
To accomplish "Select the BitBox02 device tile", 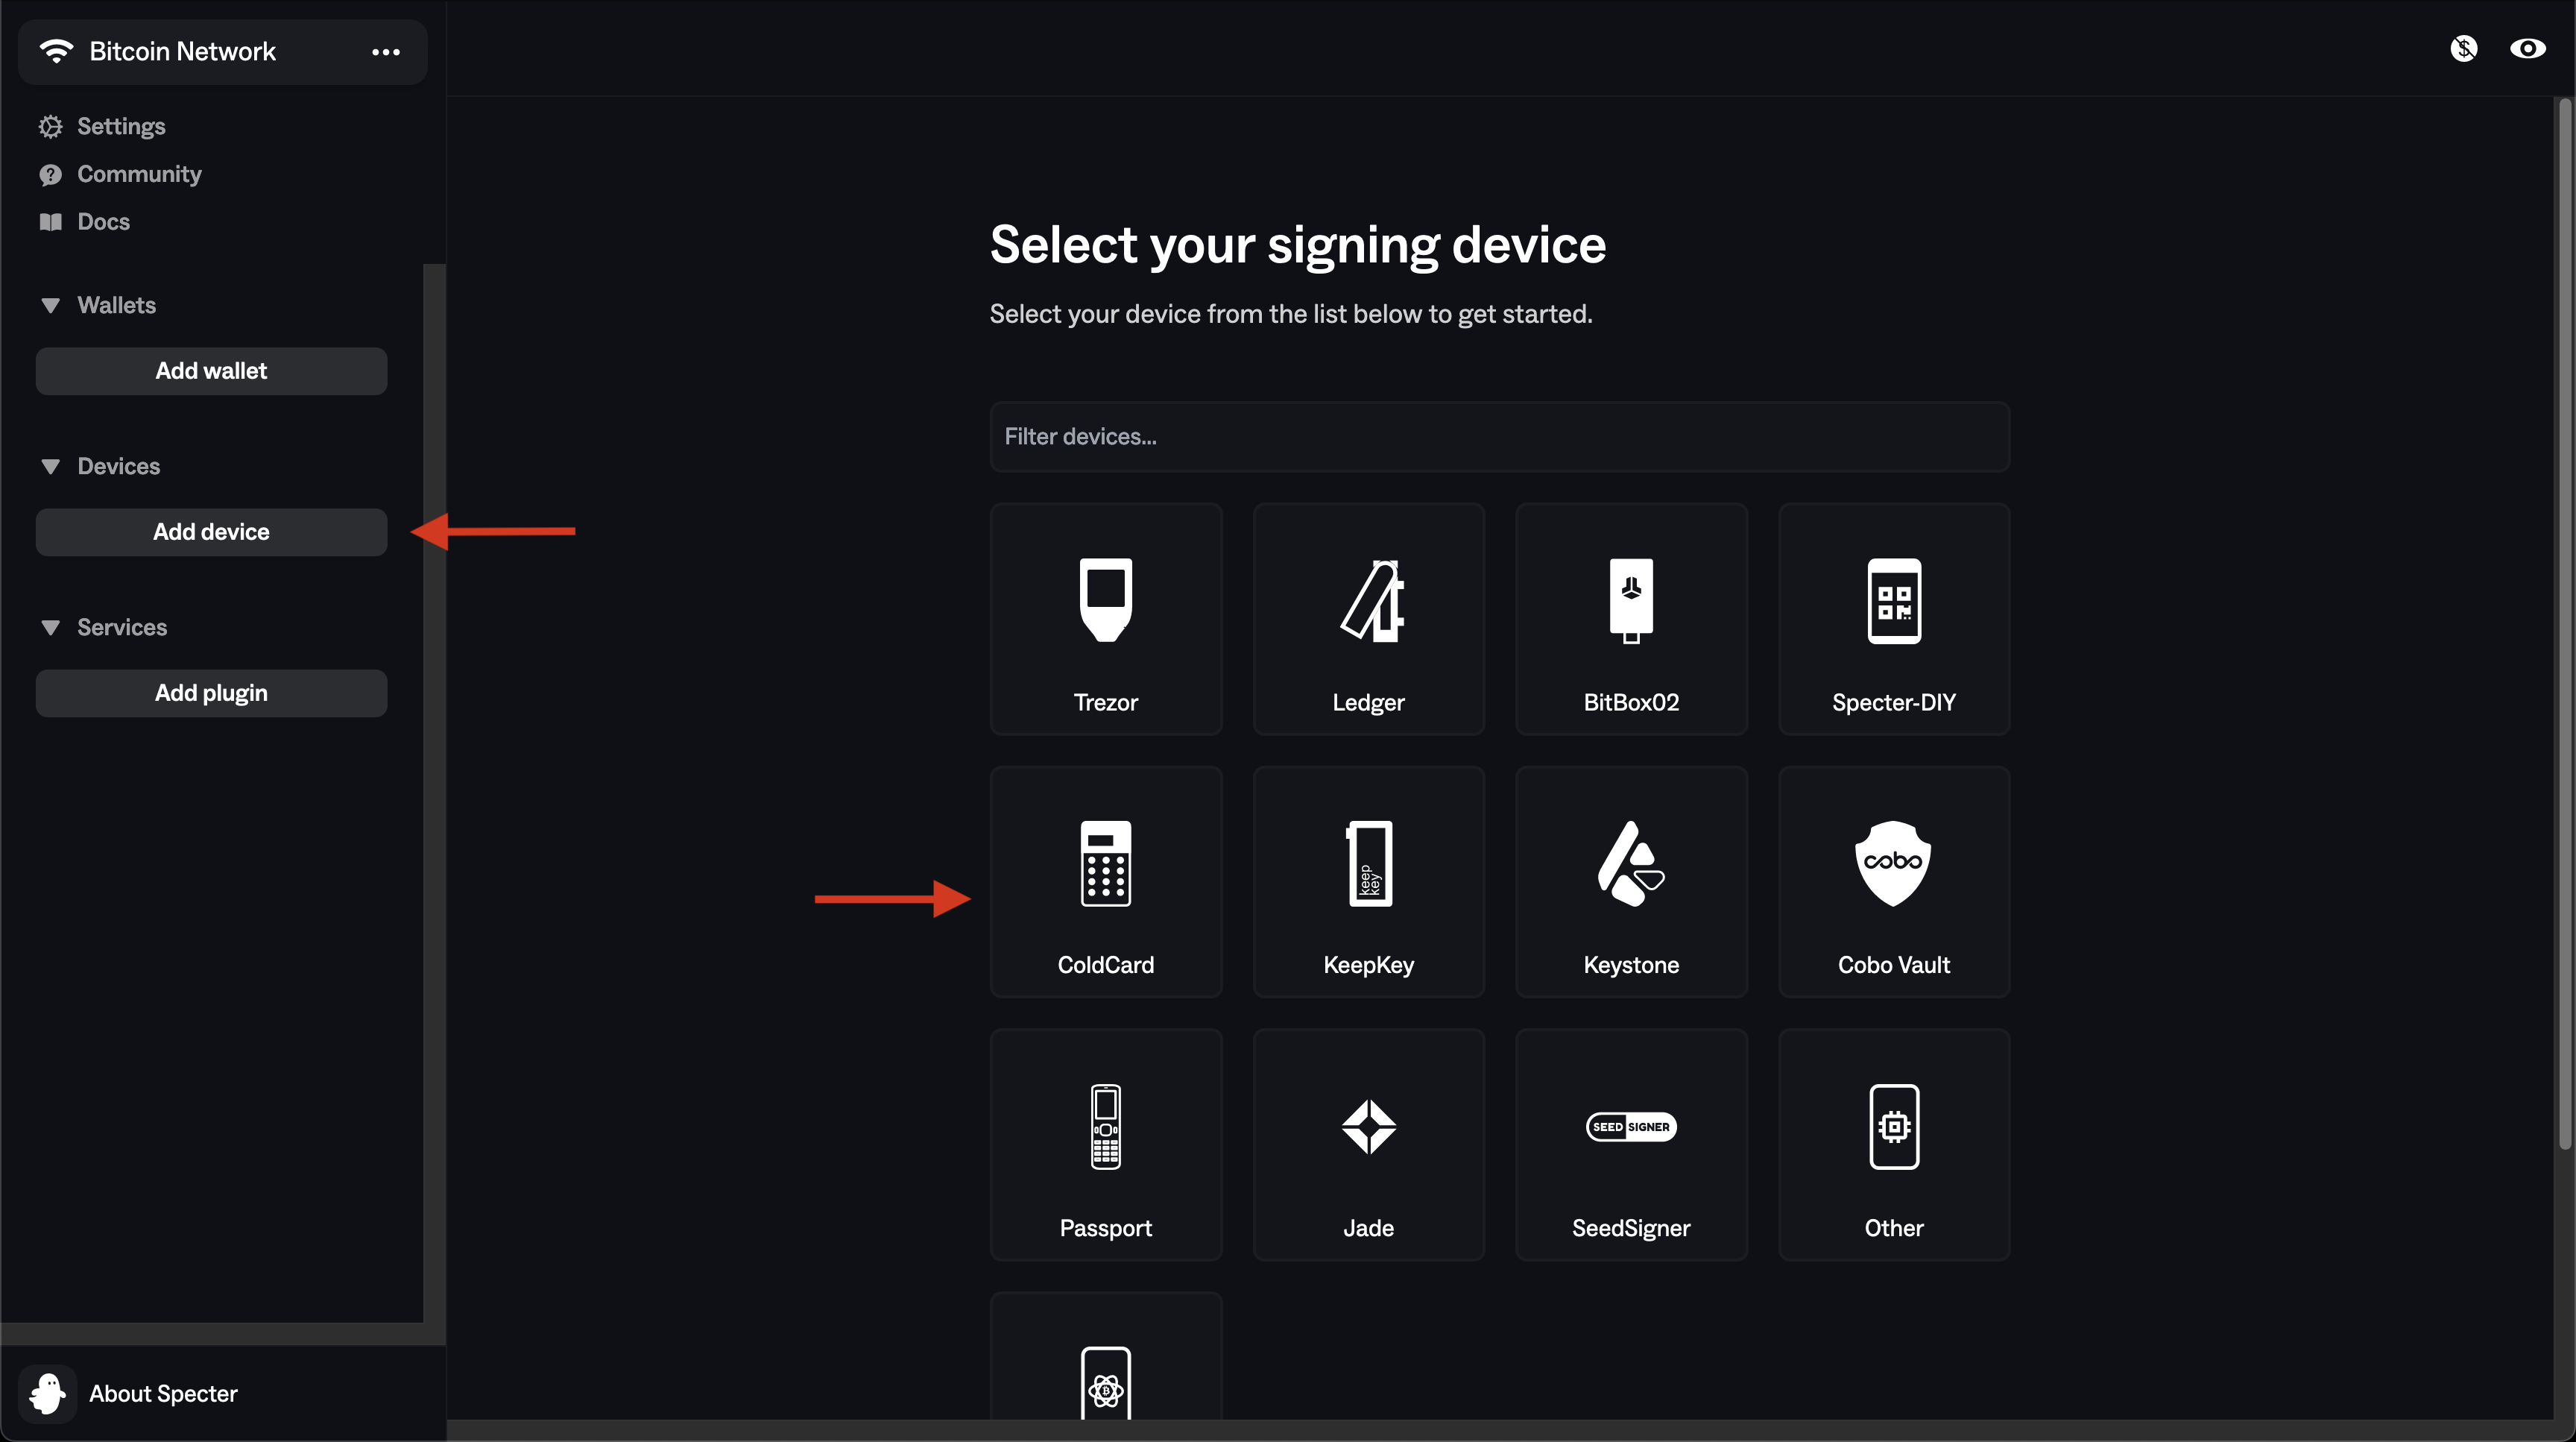I will point(1631,619).
